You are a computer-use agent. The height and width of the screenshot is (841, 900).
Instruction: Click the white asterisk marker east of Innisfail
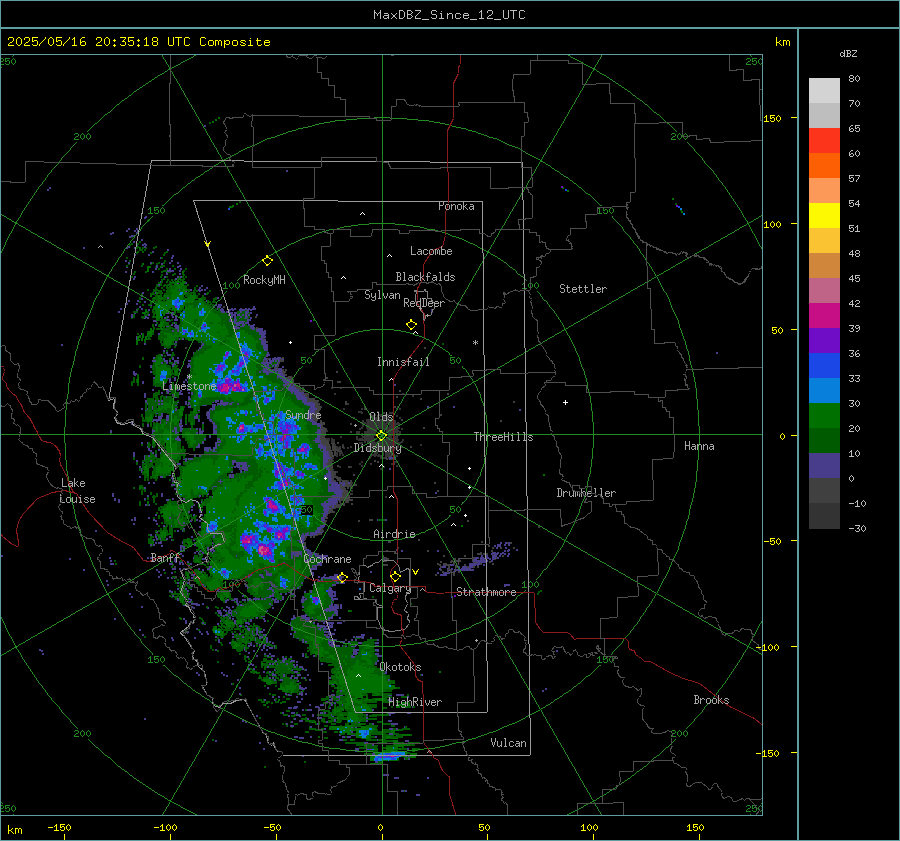[x=475, y=343]
